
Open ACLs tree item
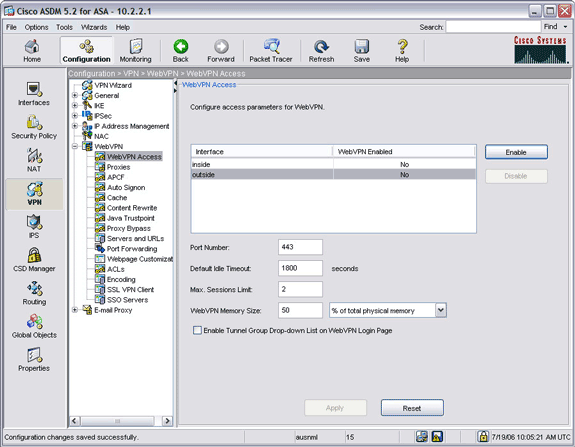tap(116, 270)
